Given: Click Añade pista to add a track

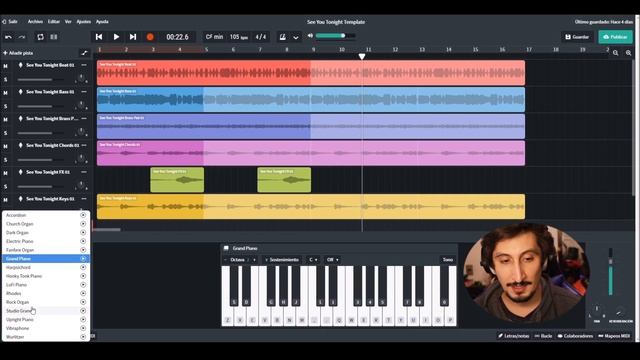Looking at the screenshot, I should [18, 53].
